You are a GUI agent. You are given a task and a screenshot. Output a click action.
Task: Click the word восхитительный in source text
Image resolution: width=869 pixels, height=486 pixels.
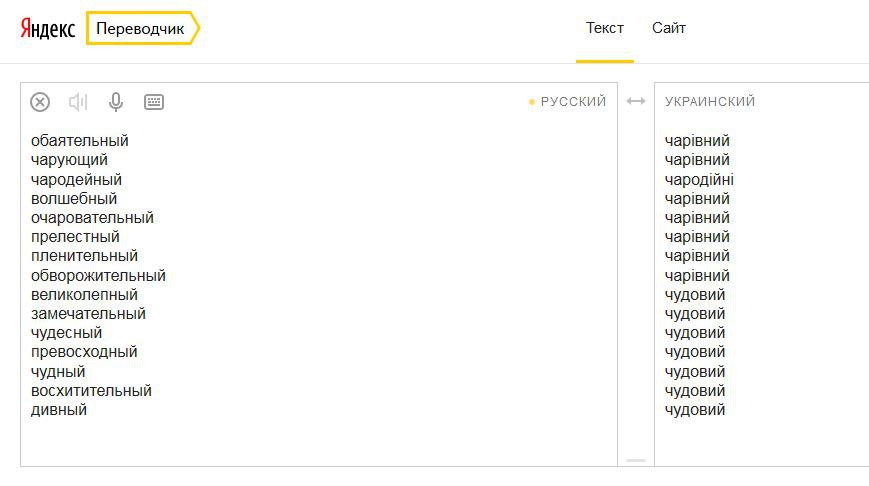coord(91,391)
